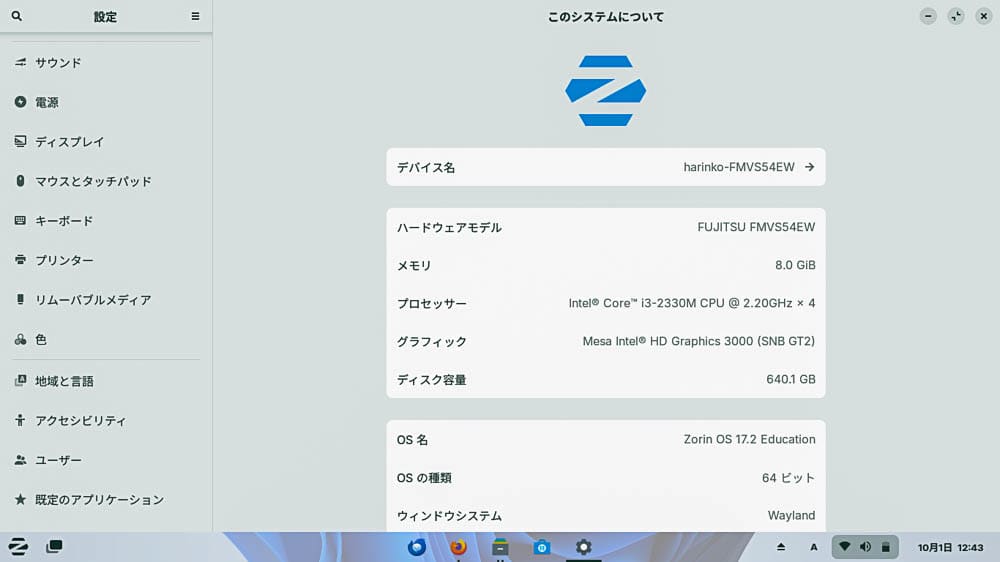Expand デバイス名 device name row

tap(606, 167)
